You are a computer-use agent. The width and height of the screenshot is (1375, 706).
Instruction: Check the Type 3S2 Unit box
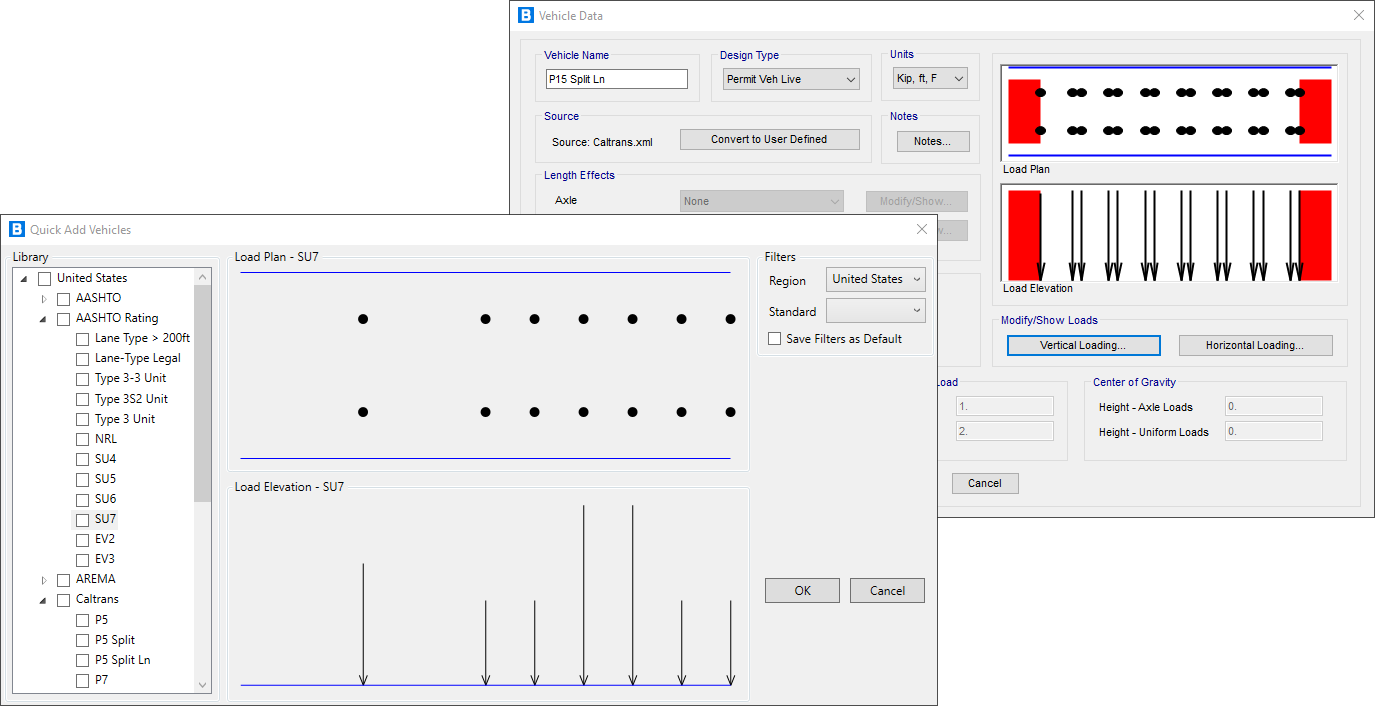tap(83, 399)
